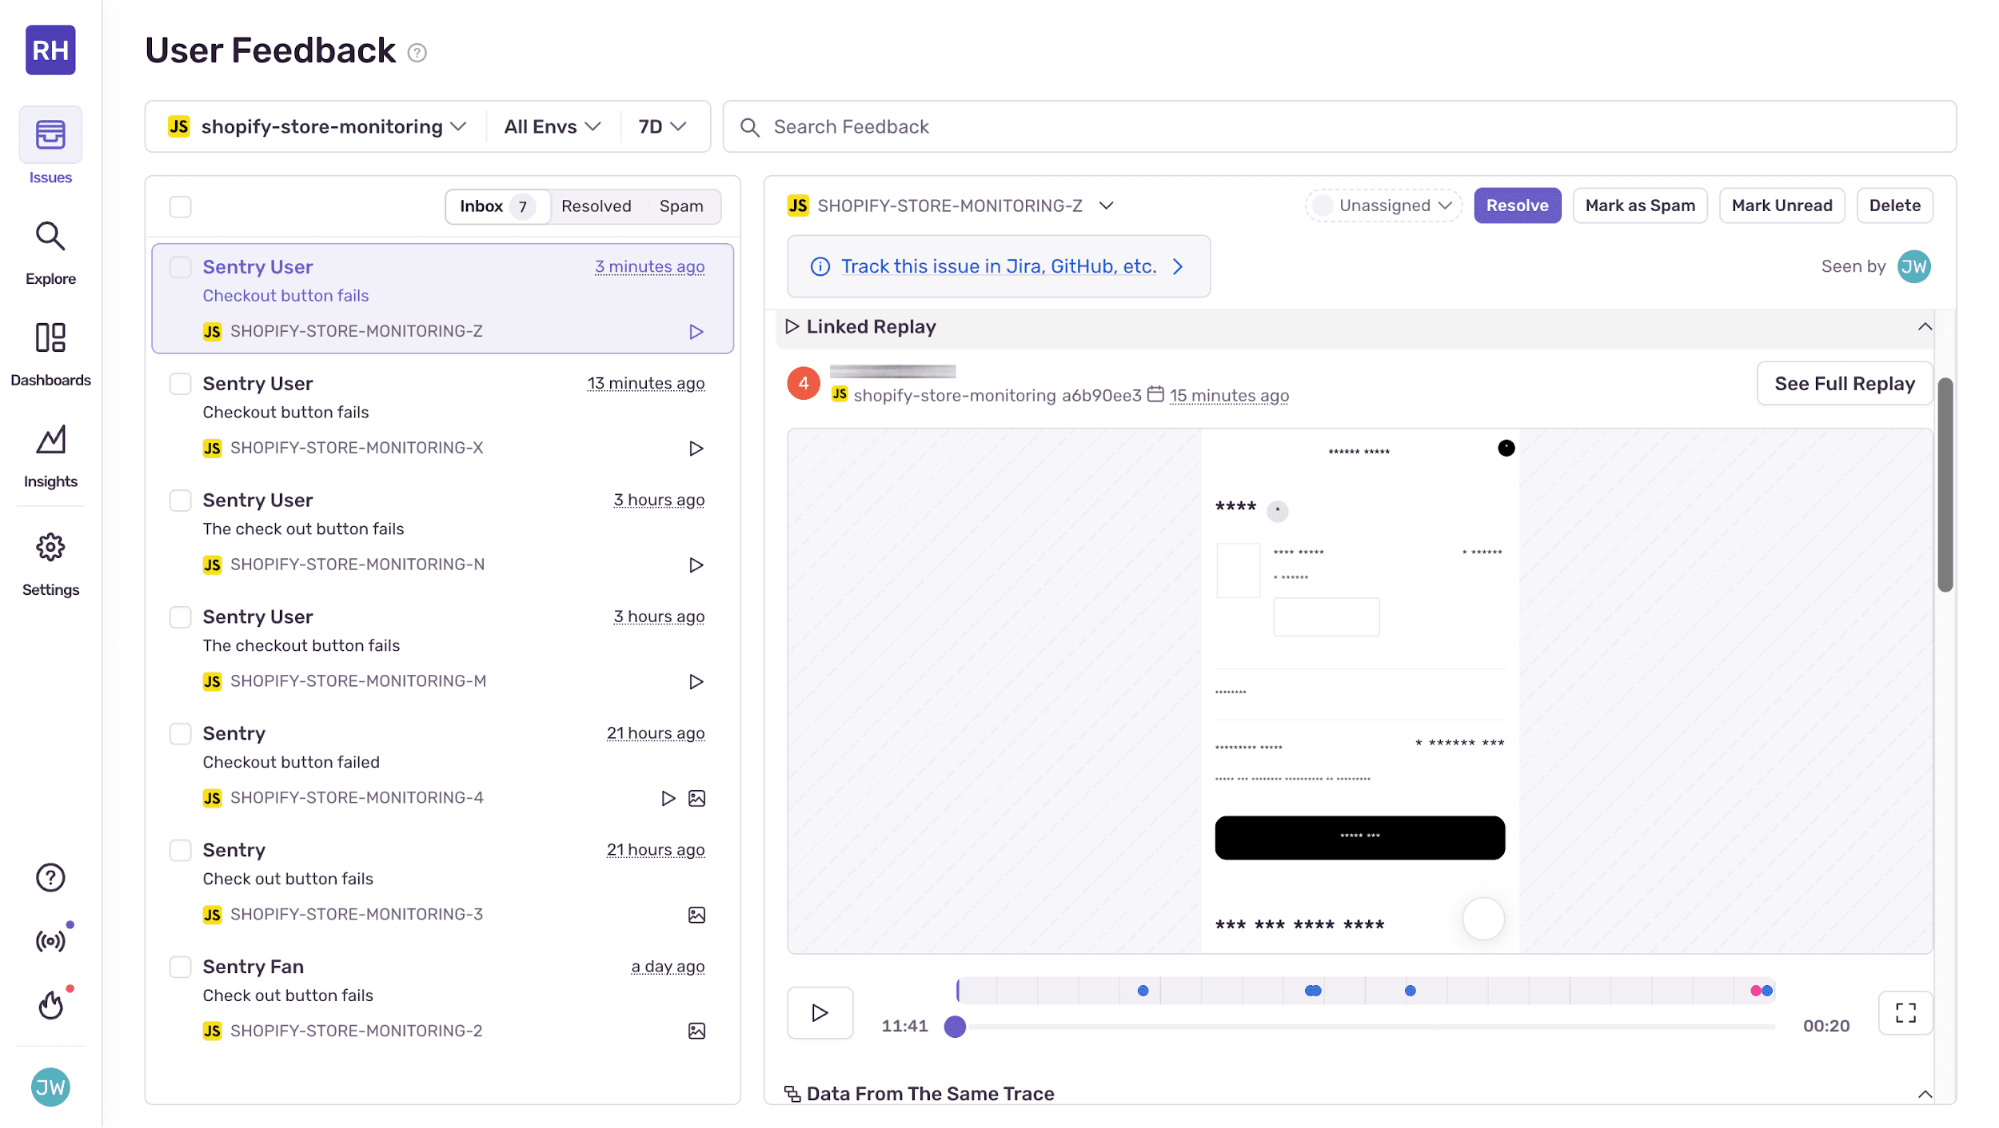This screenshot has height=1128, width=1999.
Task: Switch to the Spam tab
Action: 682,206
